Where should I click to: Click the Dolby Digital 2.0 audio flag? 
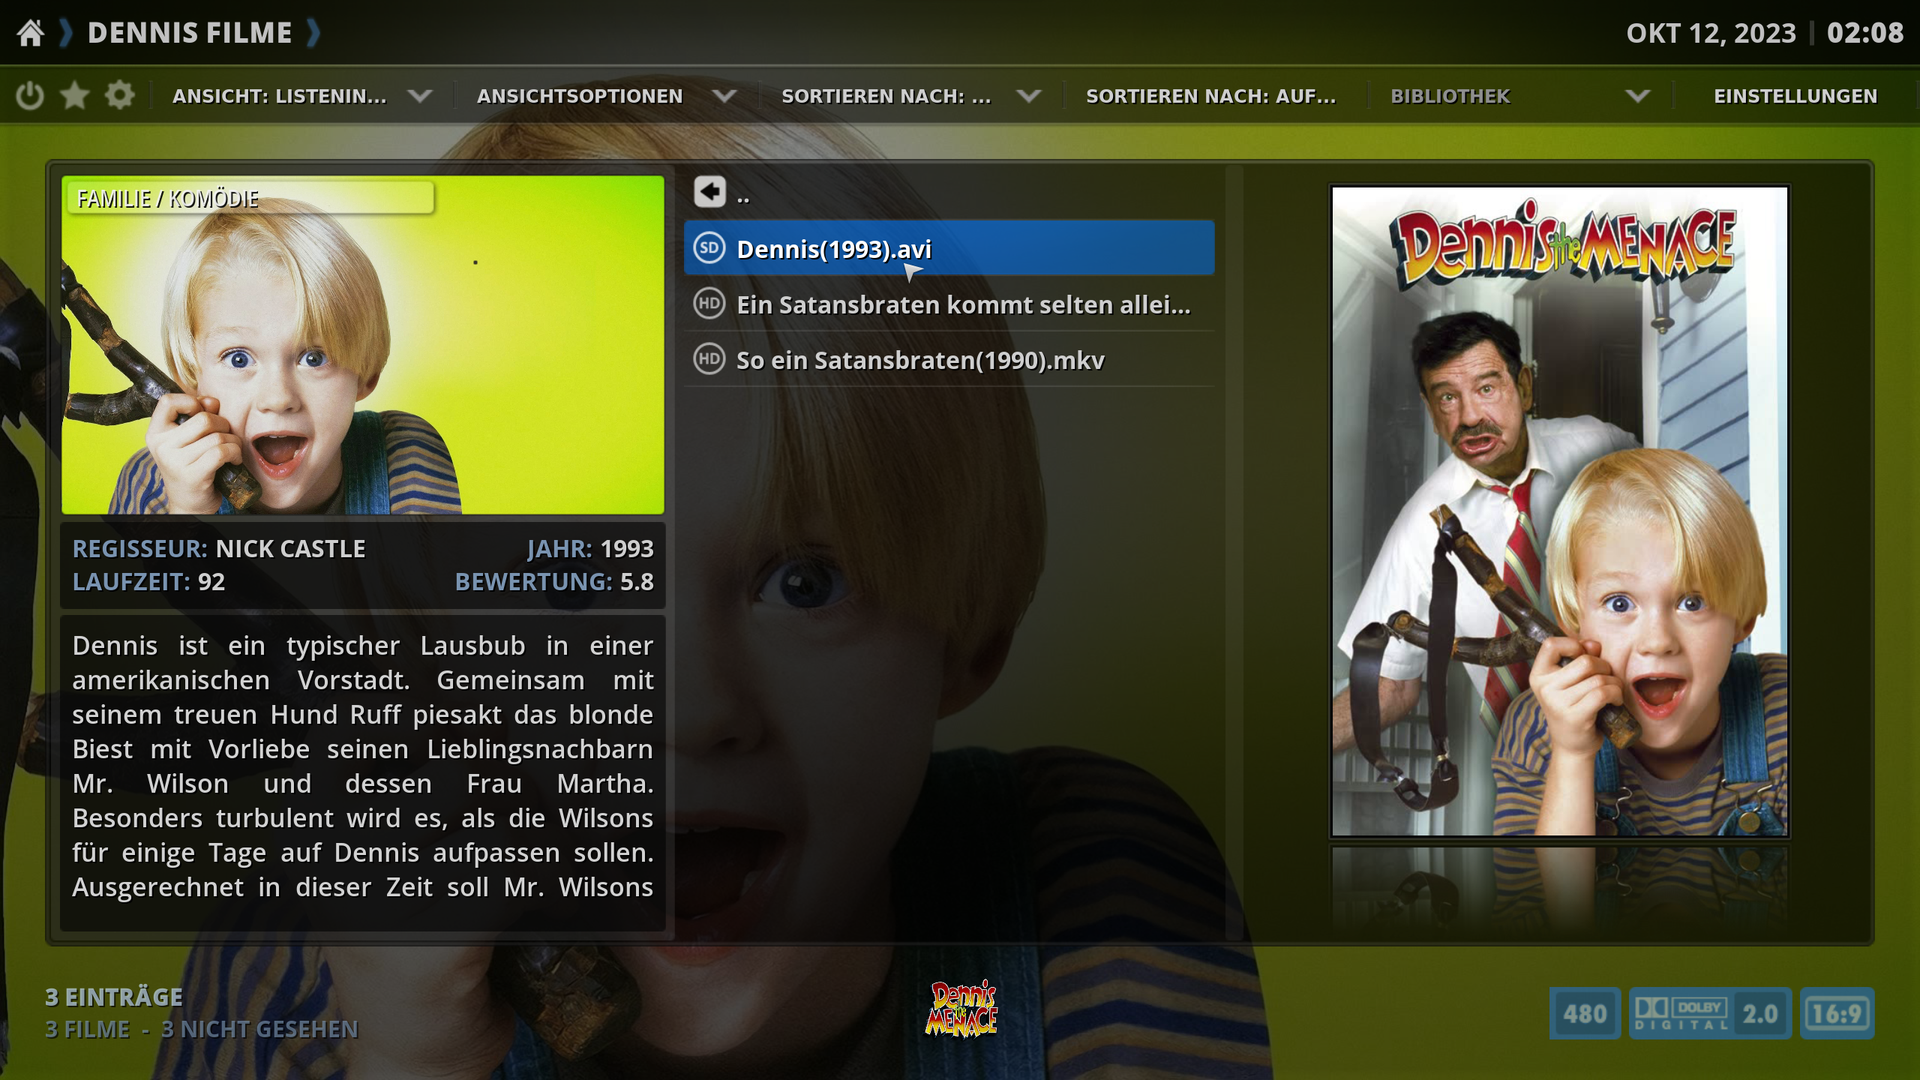tap(1710, 1014)
